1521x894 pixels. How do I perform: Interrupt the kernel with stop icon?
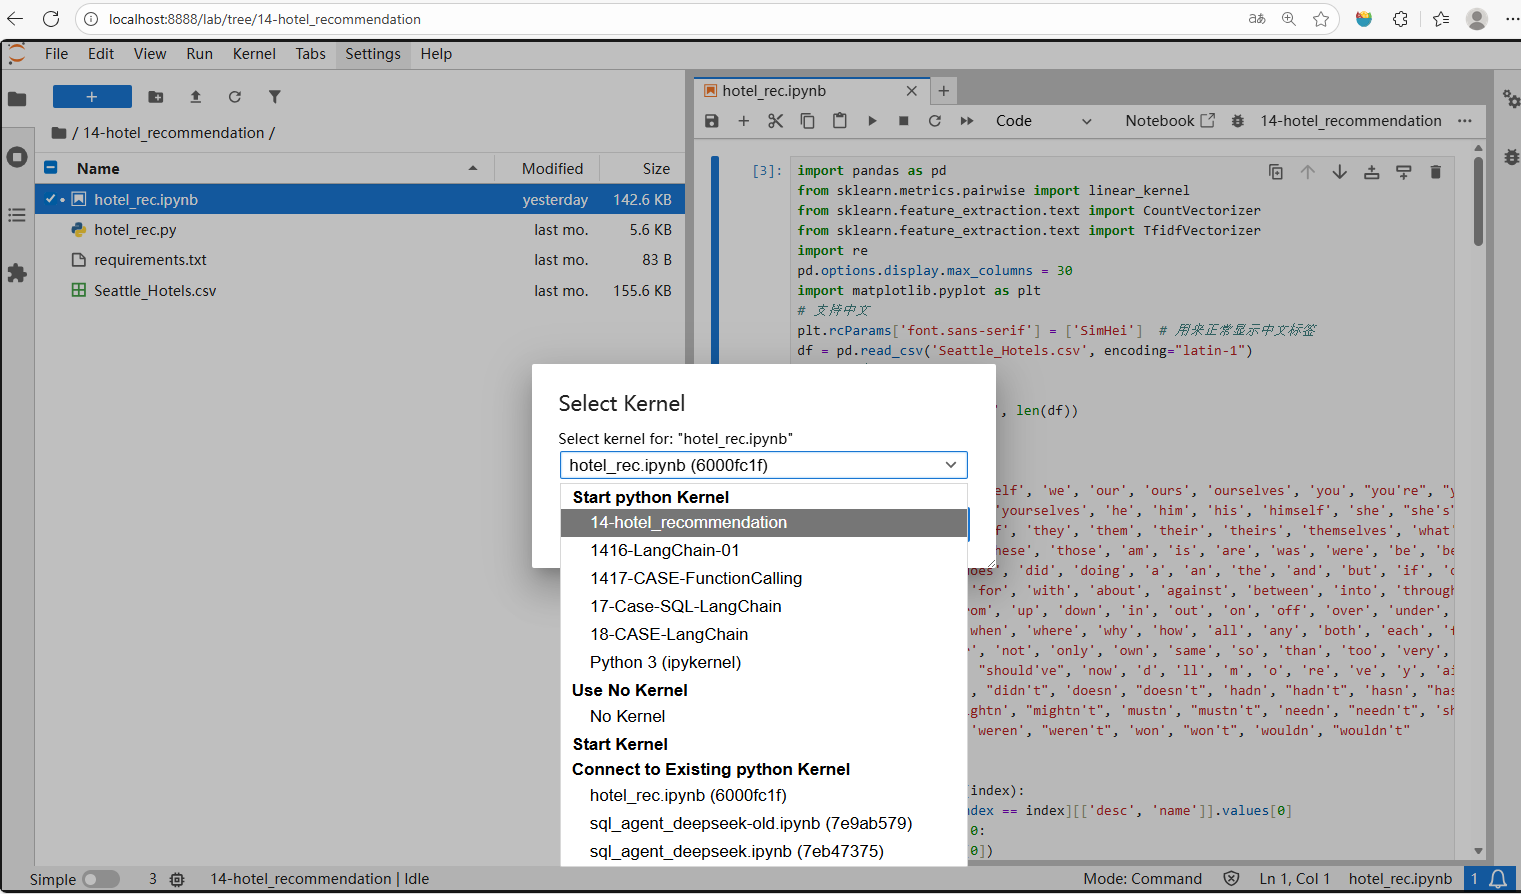(x=903, y=121)
